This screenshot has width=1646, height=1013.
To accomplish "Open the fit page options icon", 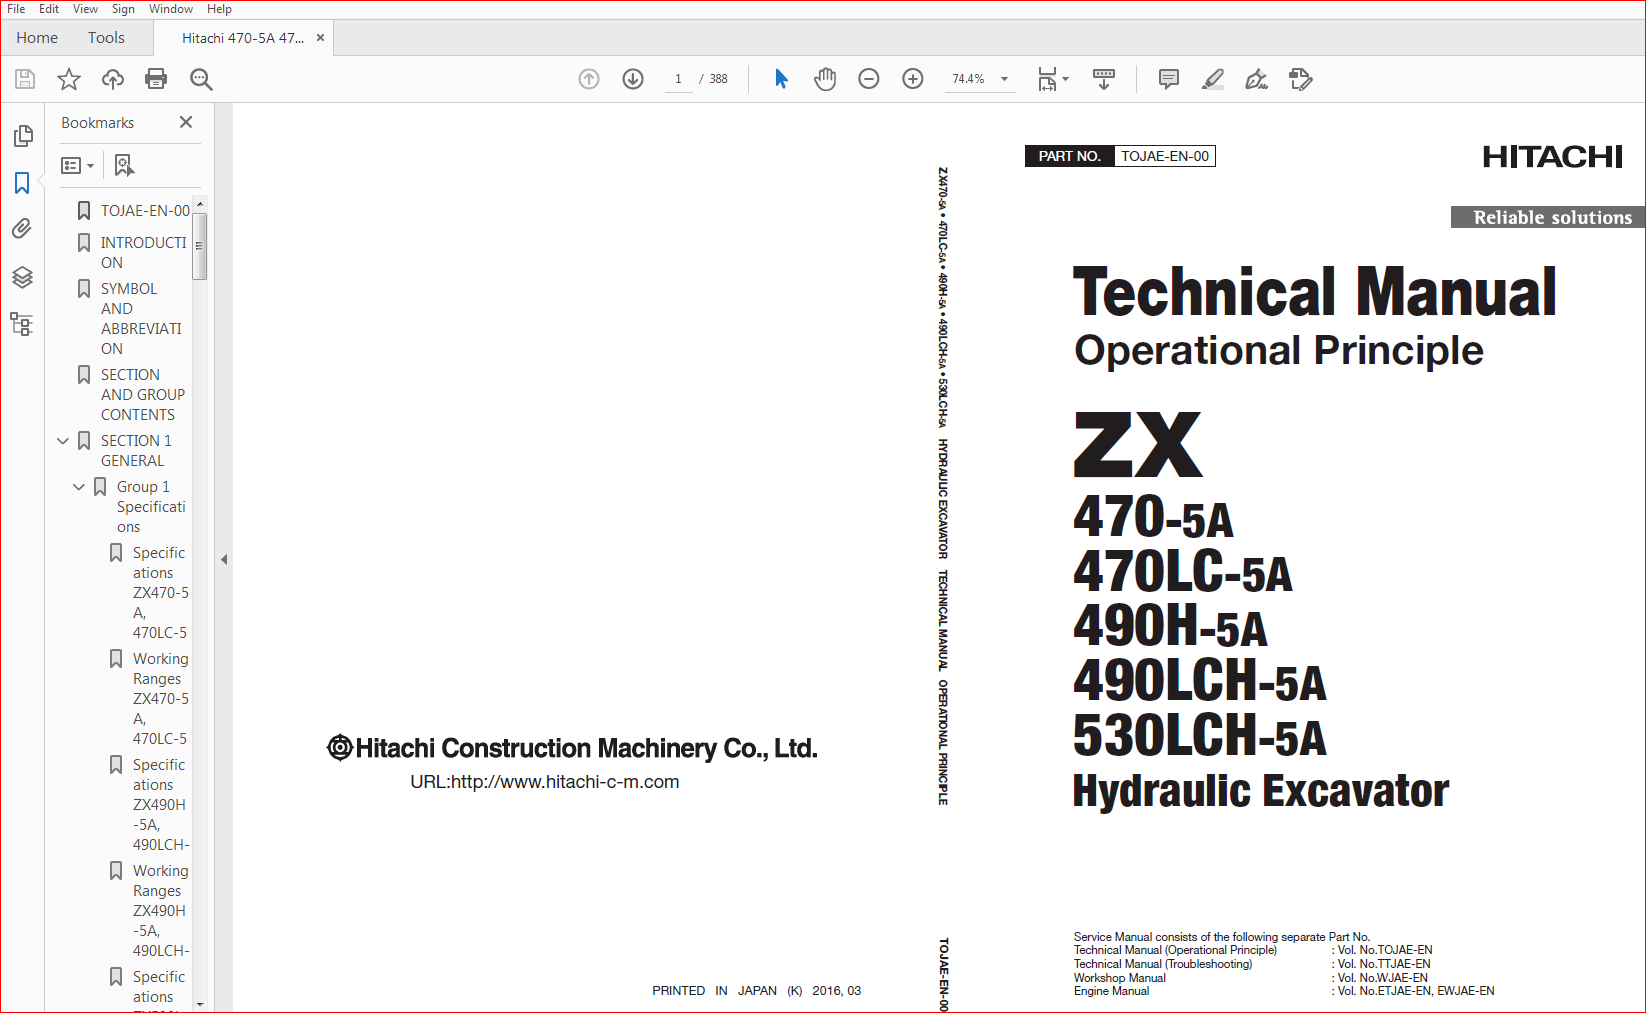I will pyautogui.click(x=1047, y=79).
